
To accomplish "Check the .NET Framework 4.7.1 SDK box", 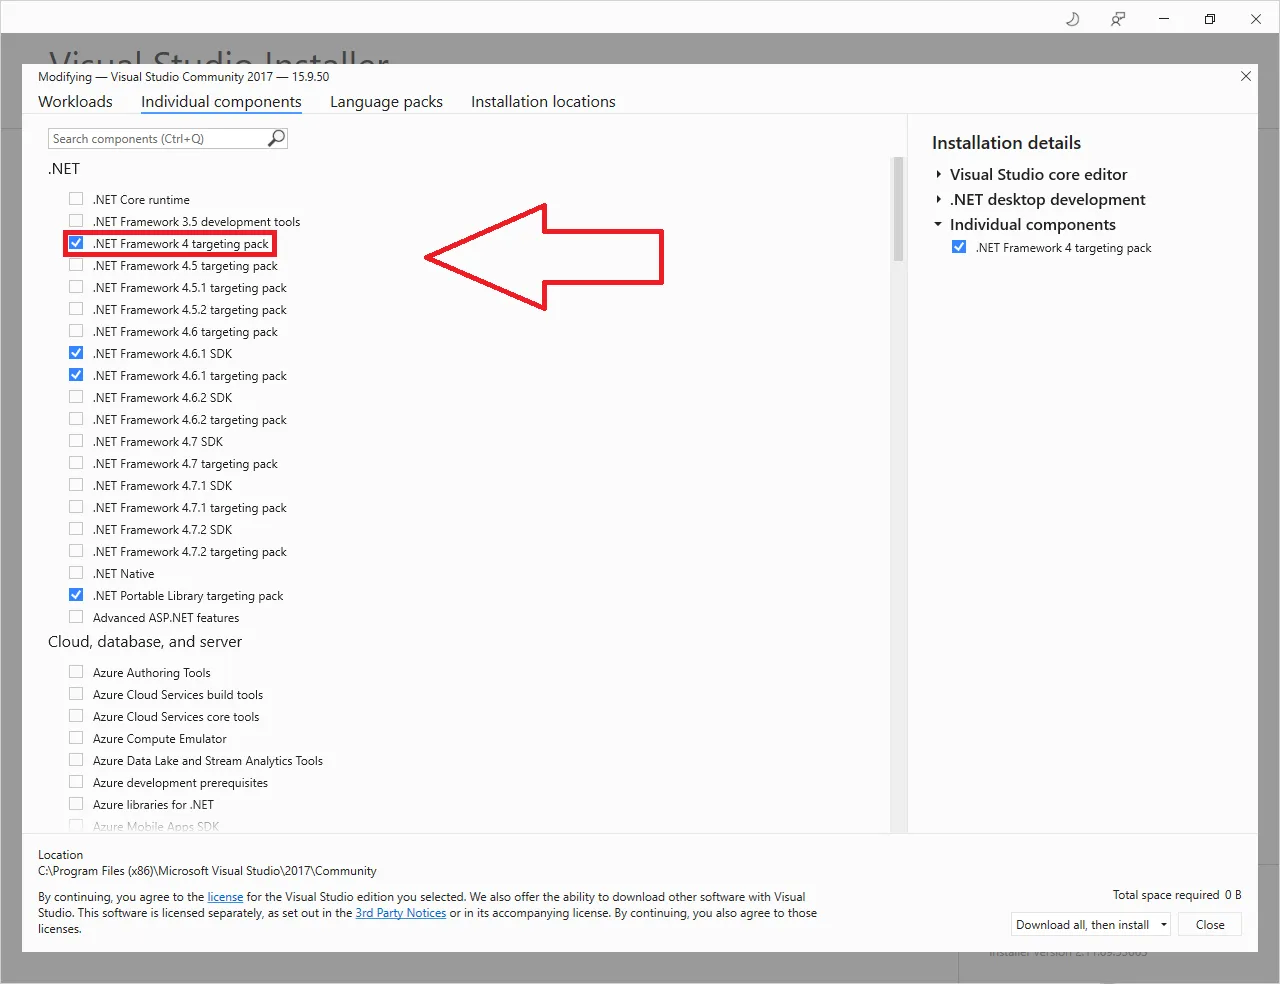I will [76, 485].
